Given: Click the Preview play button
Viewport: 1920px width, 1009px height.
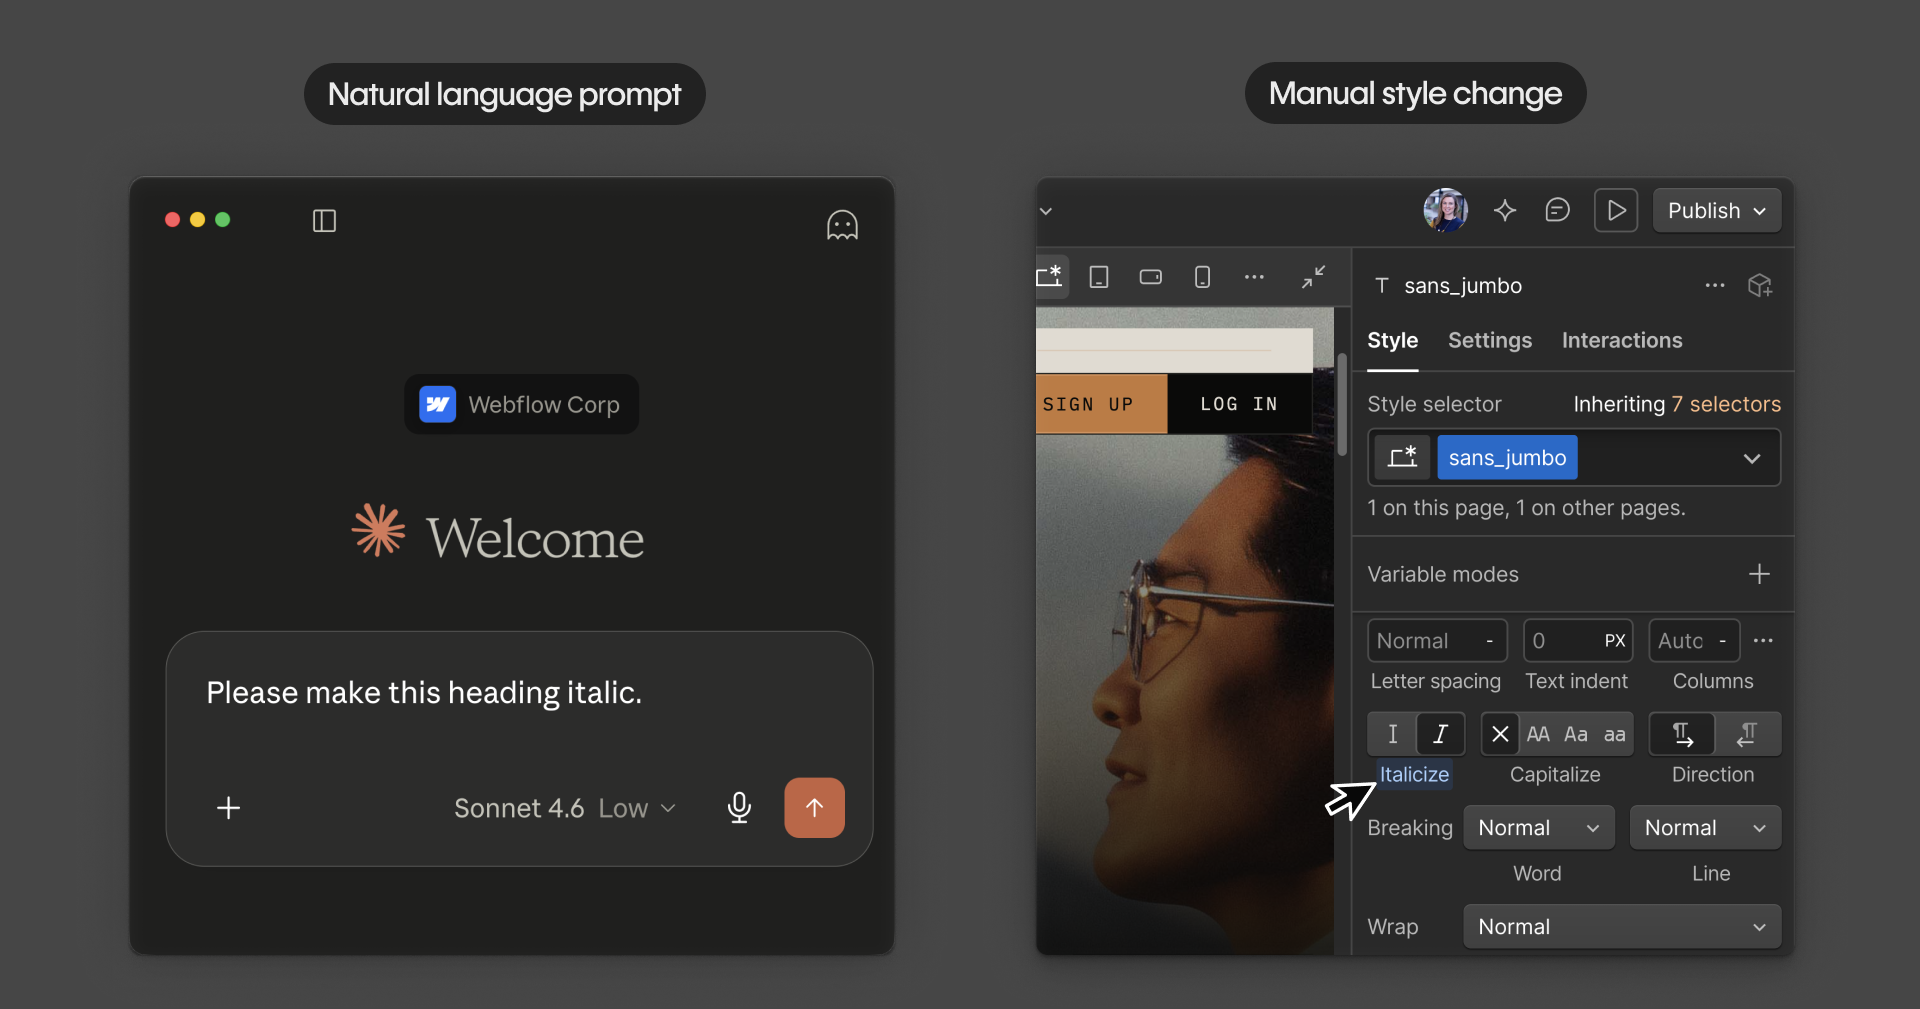Looking at the screenshot, I should click(x=1616, y=210).
